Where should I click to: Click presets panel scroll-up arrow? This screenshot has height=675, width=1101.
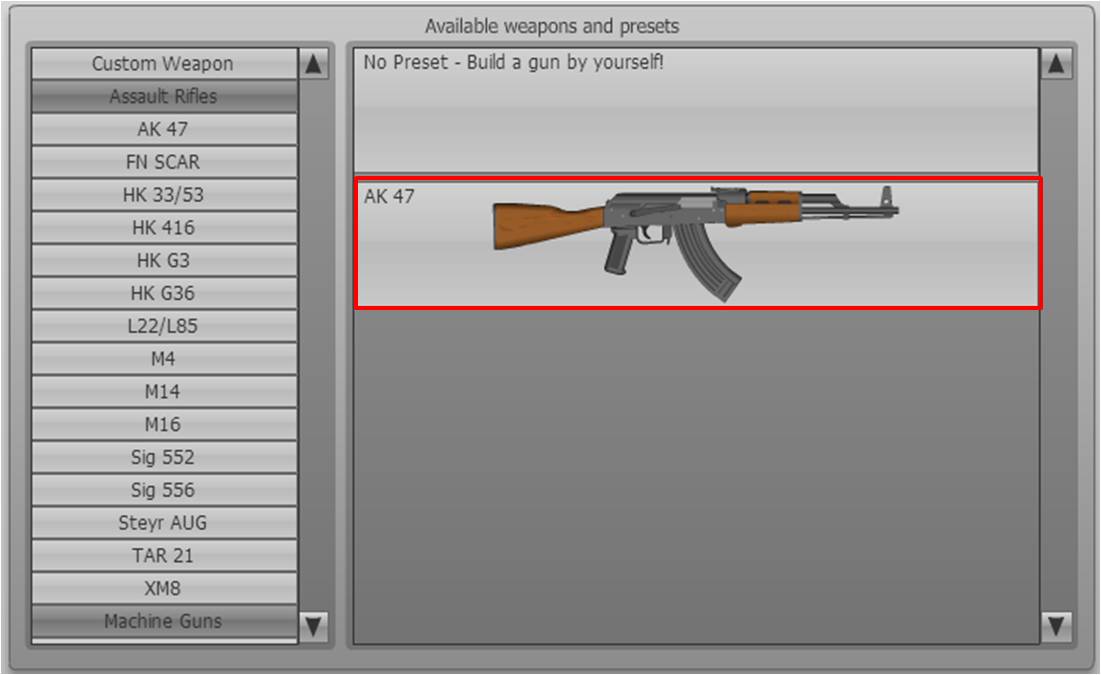pyautogui.click(x=1056, y=64)
